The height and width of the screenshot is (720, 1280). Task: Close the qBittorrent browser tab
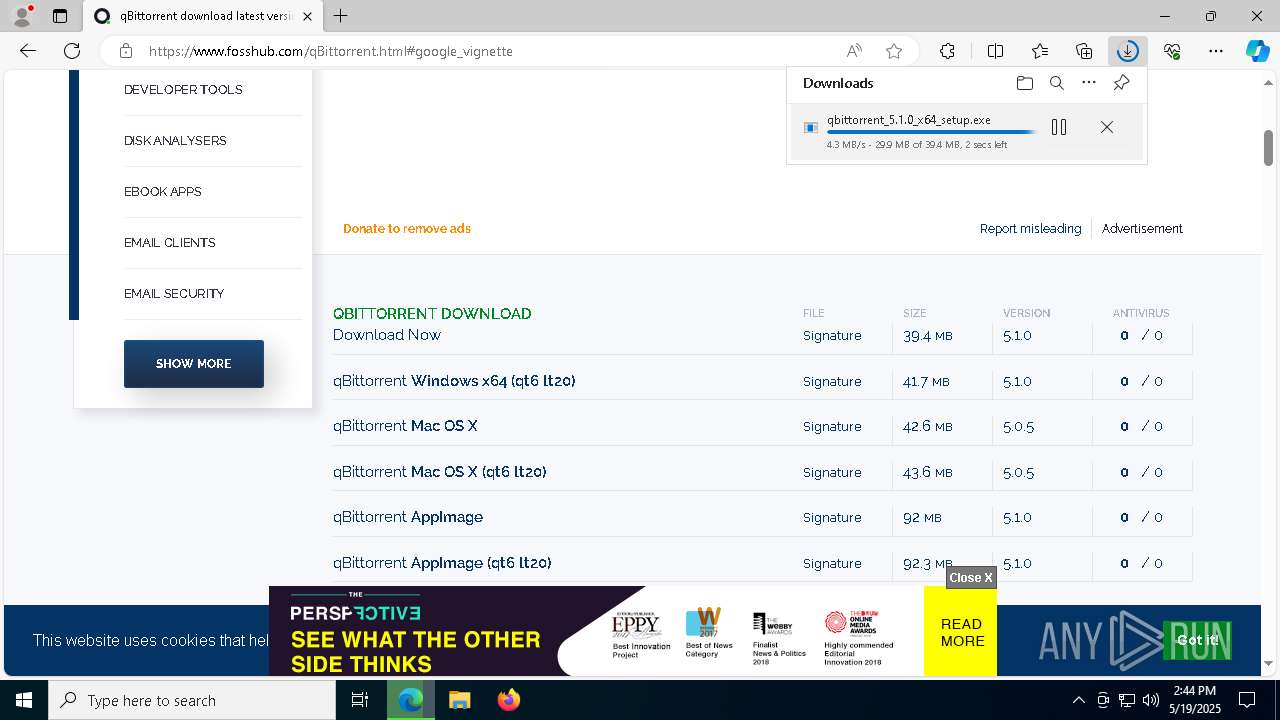[x=308, y=16]
